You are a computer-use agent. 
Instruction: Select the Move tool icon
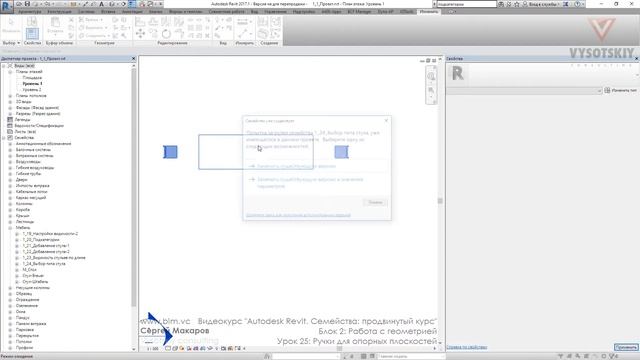140,33
